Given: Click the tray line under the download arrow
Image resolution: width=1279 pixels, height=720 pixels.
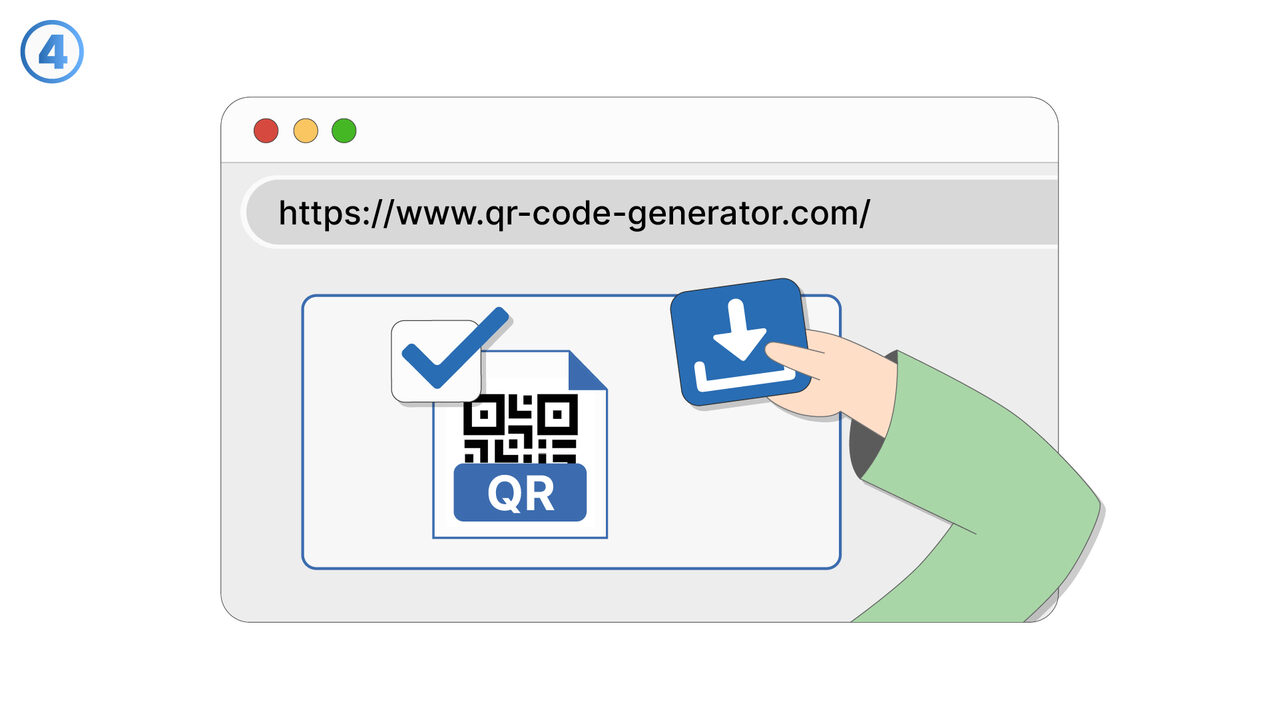Looking at the screenshot, I should point(745,377).
